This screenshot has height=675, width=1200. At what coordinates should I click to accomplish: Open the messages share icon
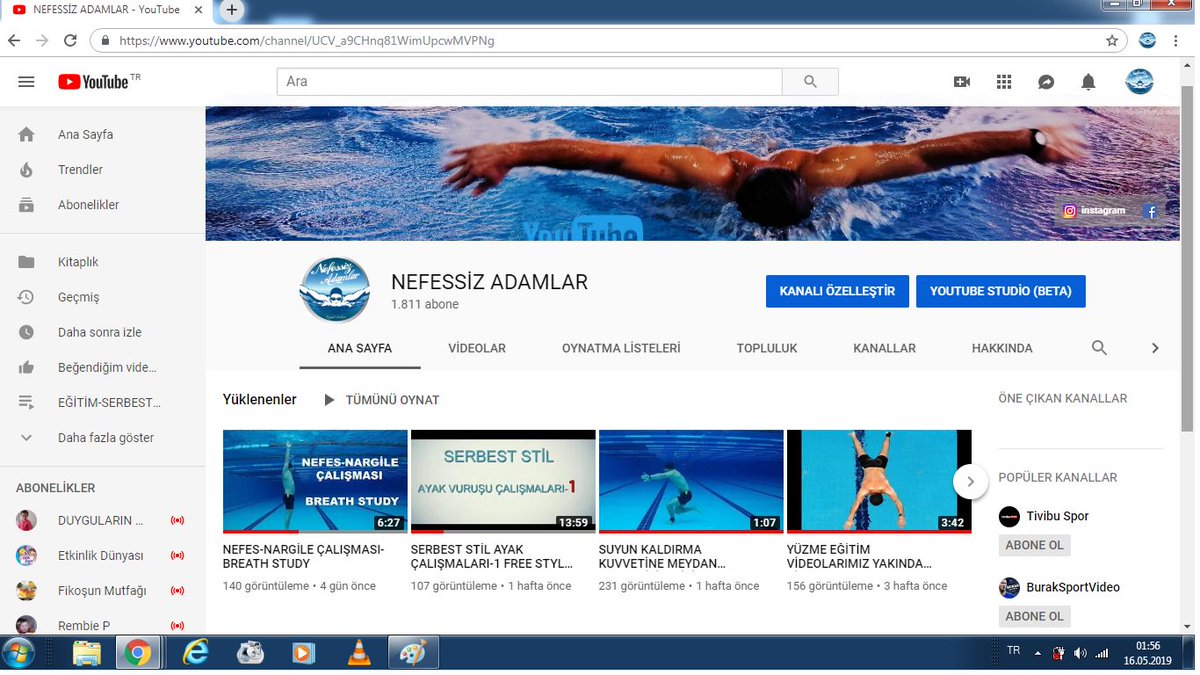click(1046, 82)
